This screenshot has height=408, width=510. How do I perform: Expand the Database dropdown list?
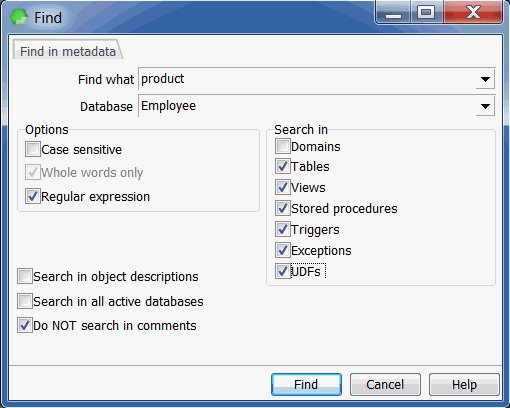485,106
